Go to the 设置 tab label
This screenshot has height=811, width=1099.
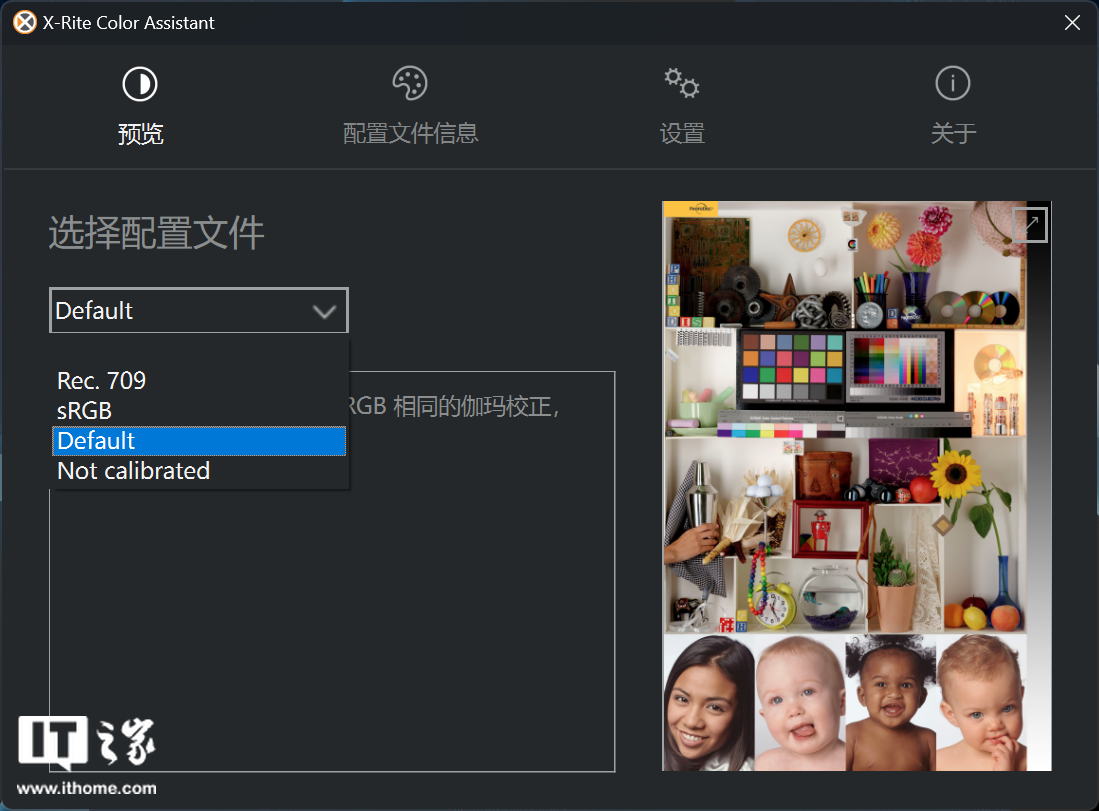(682, 133)
